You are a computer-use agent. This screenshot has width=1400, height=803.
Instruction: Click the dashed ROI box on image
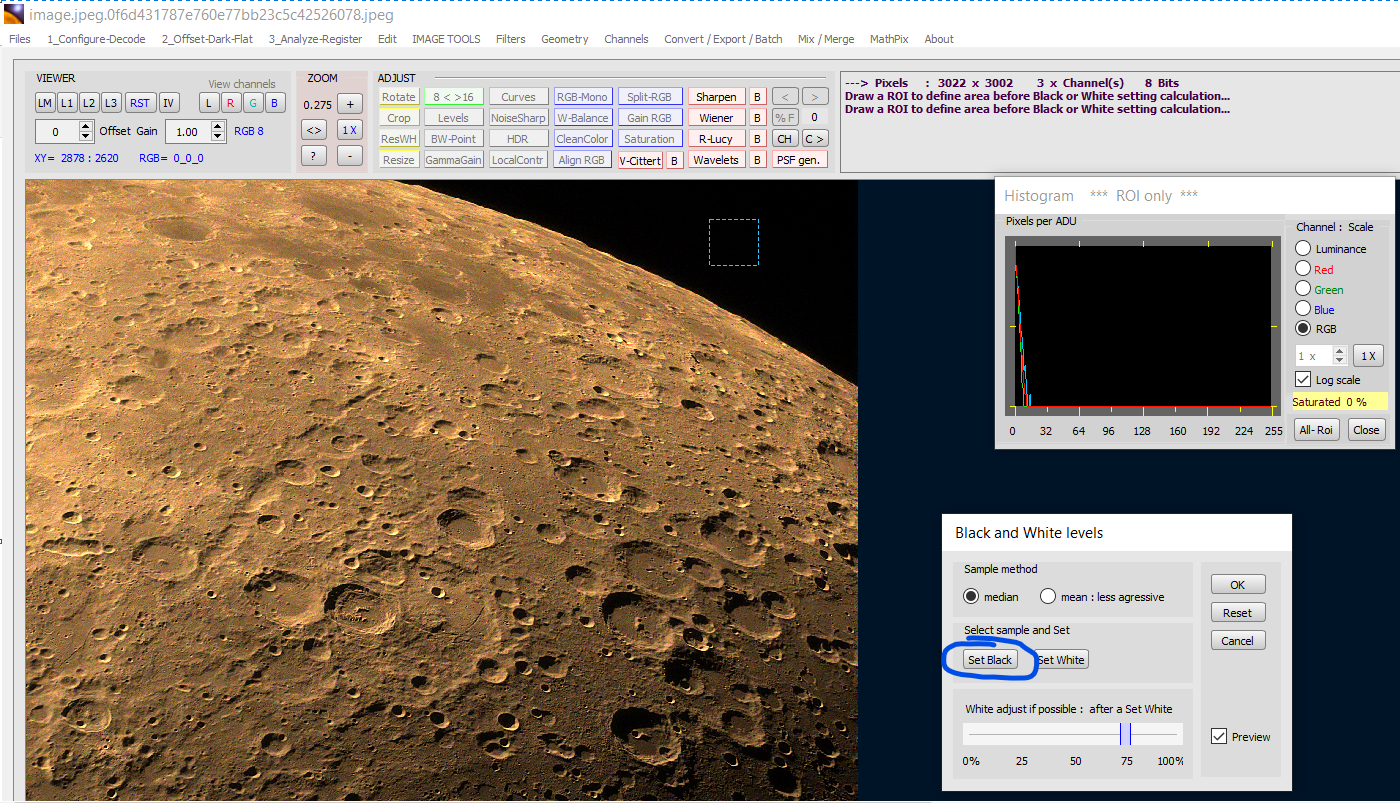[734, 242]
